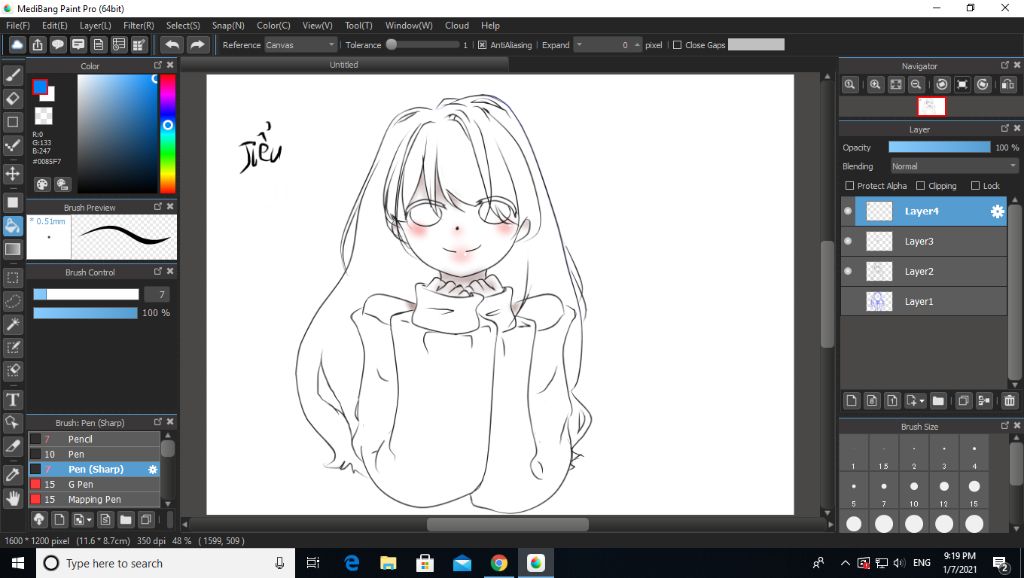Select the Hand tool
This screenshot has width=1024, height=578.
(12, 498)
